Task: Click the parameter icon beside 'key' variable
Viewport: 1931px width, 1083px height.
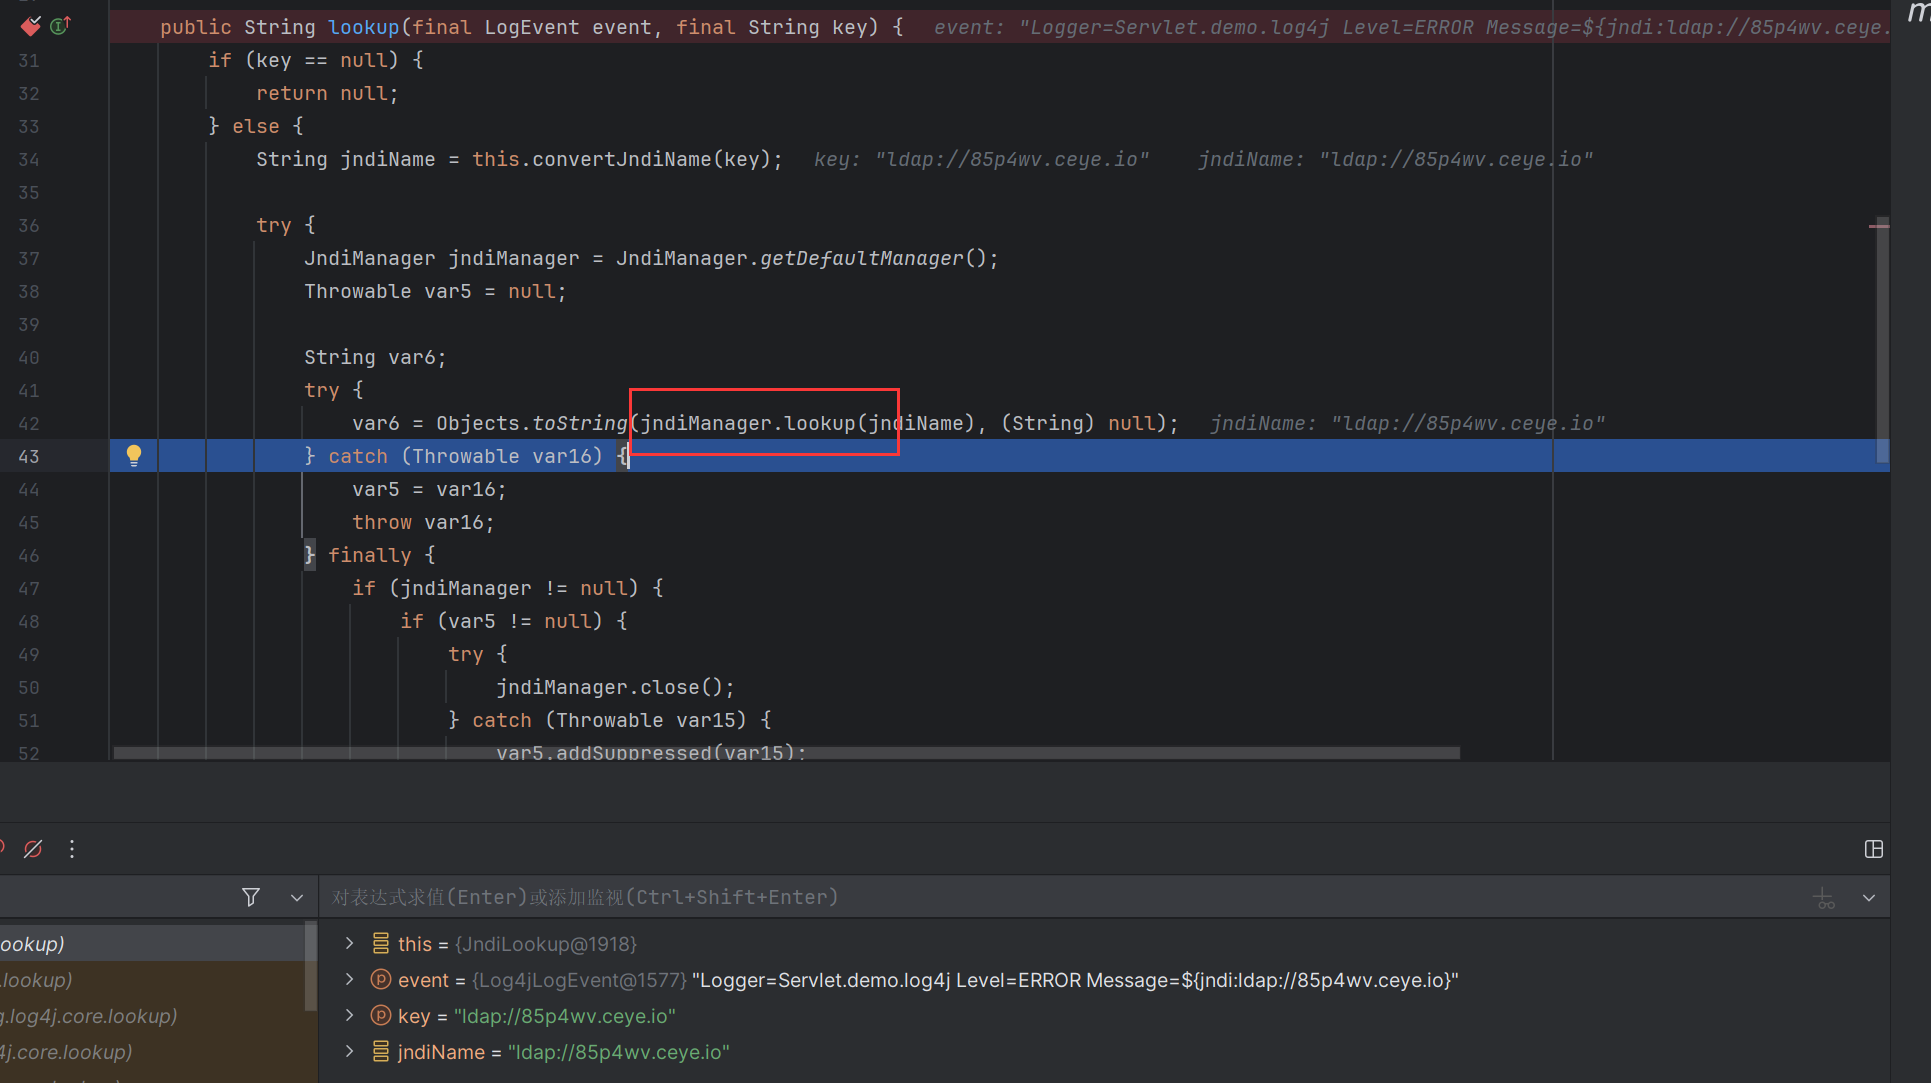Action: click(x=380, y=1015)
